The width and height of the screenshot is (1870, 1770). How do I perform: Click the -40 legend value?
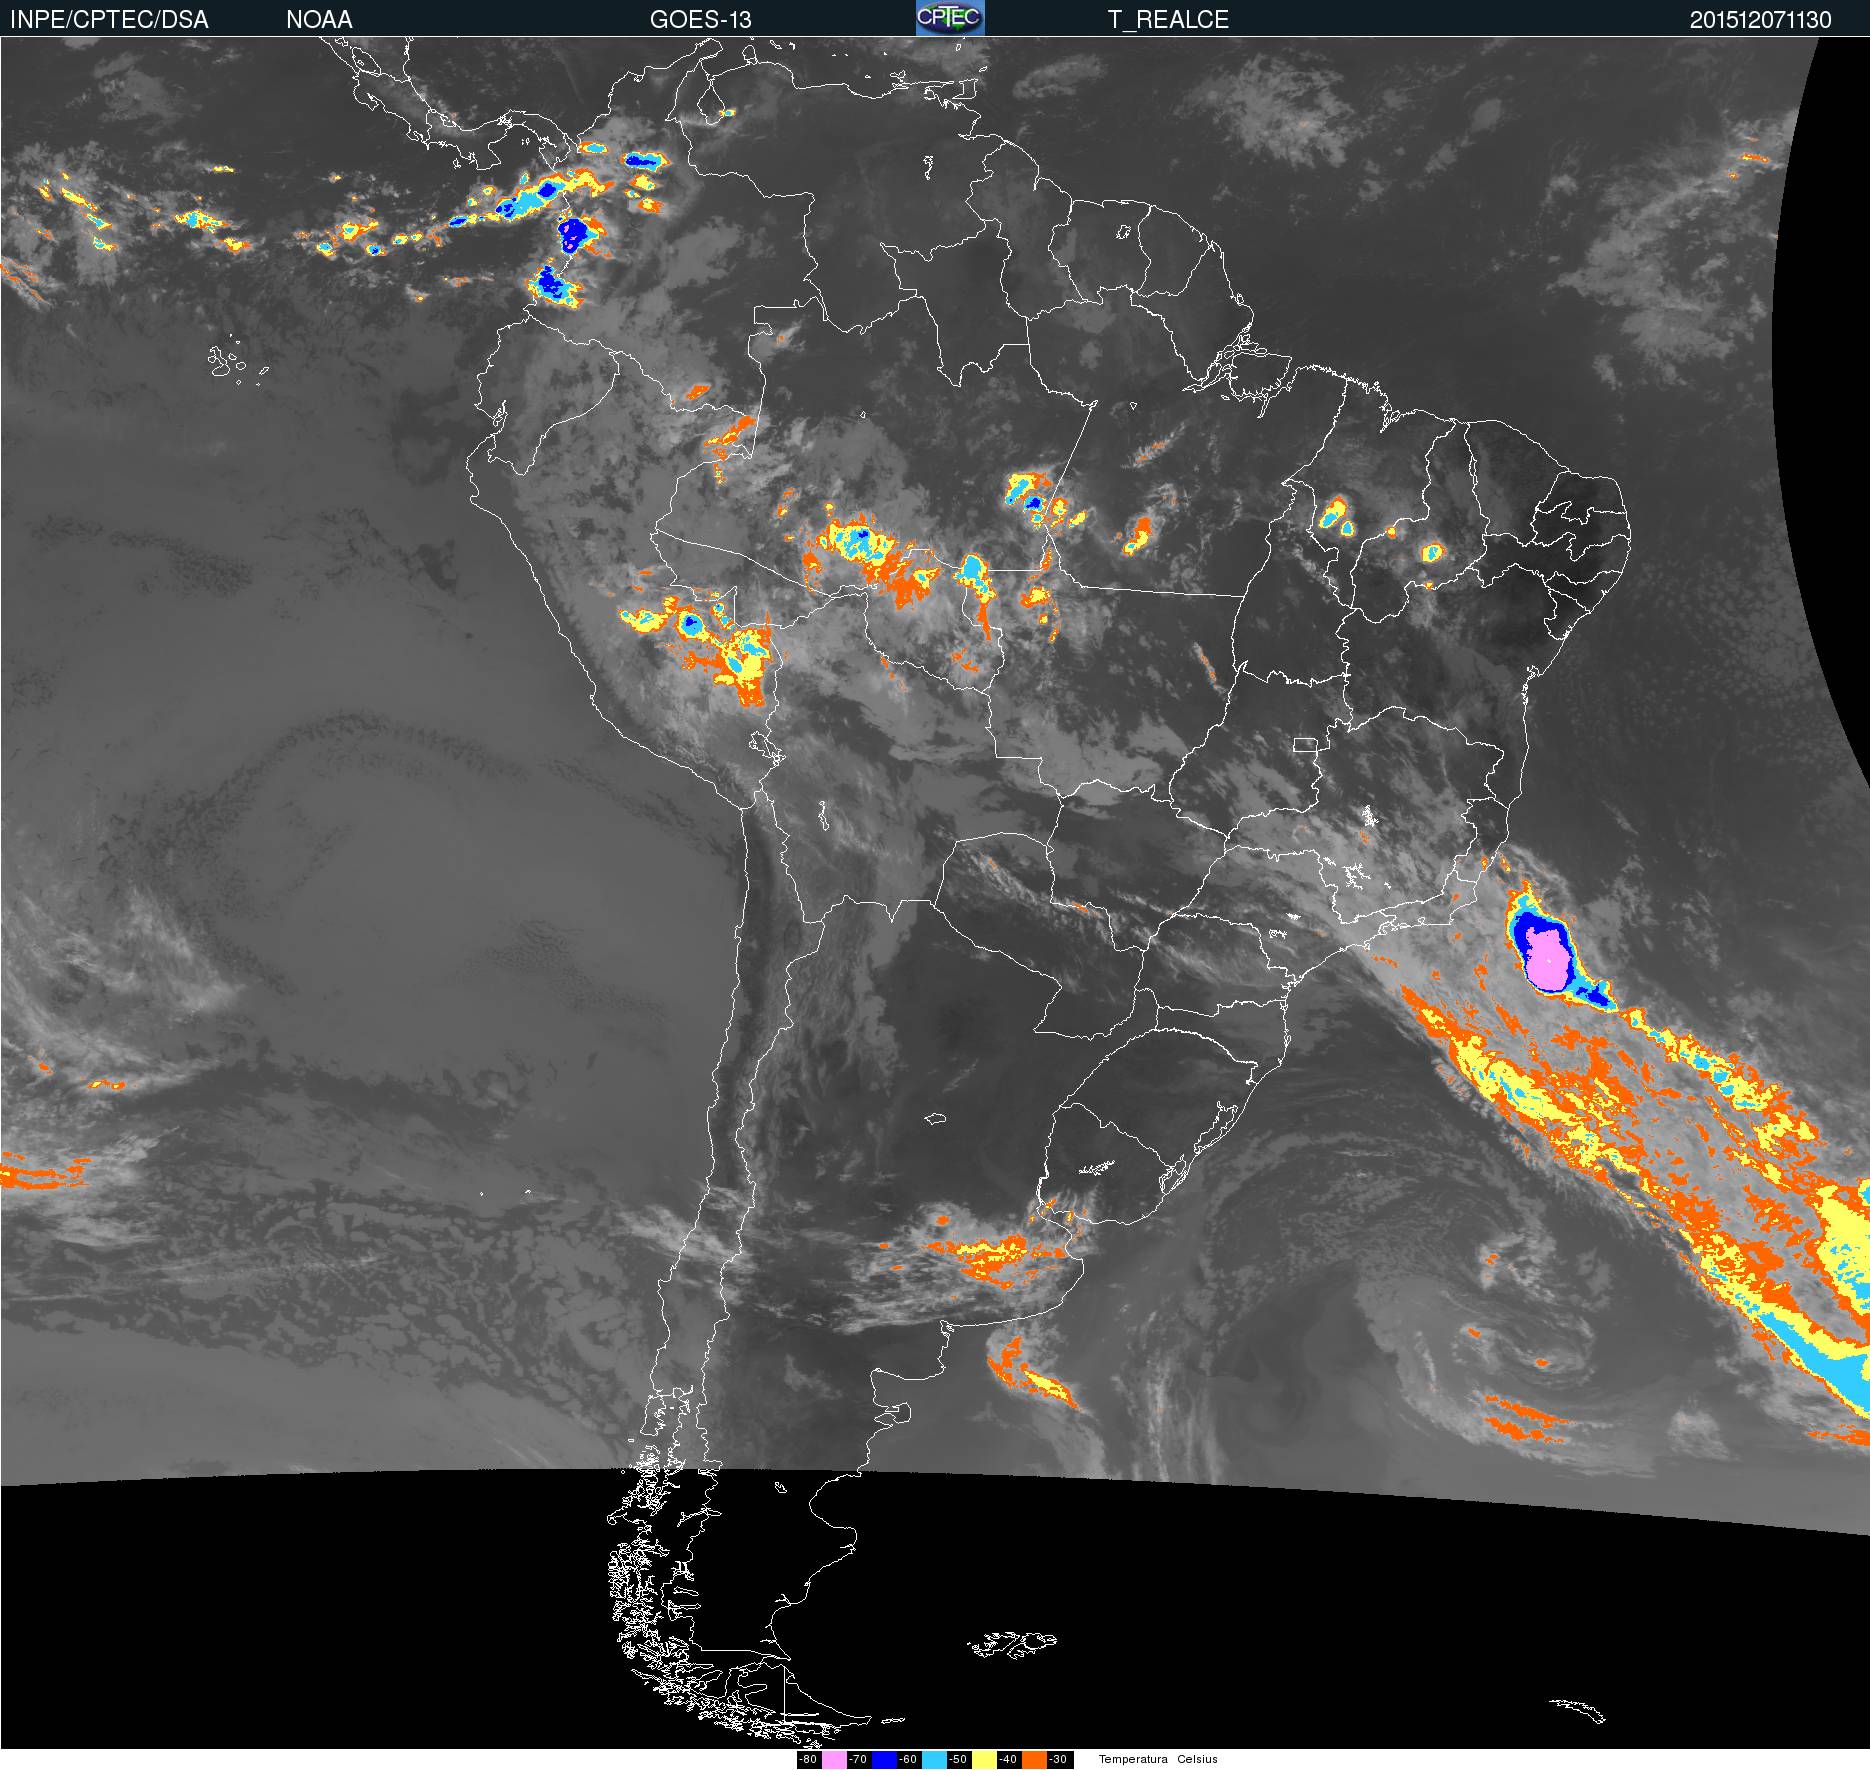(1009, 1760)
